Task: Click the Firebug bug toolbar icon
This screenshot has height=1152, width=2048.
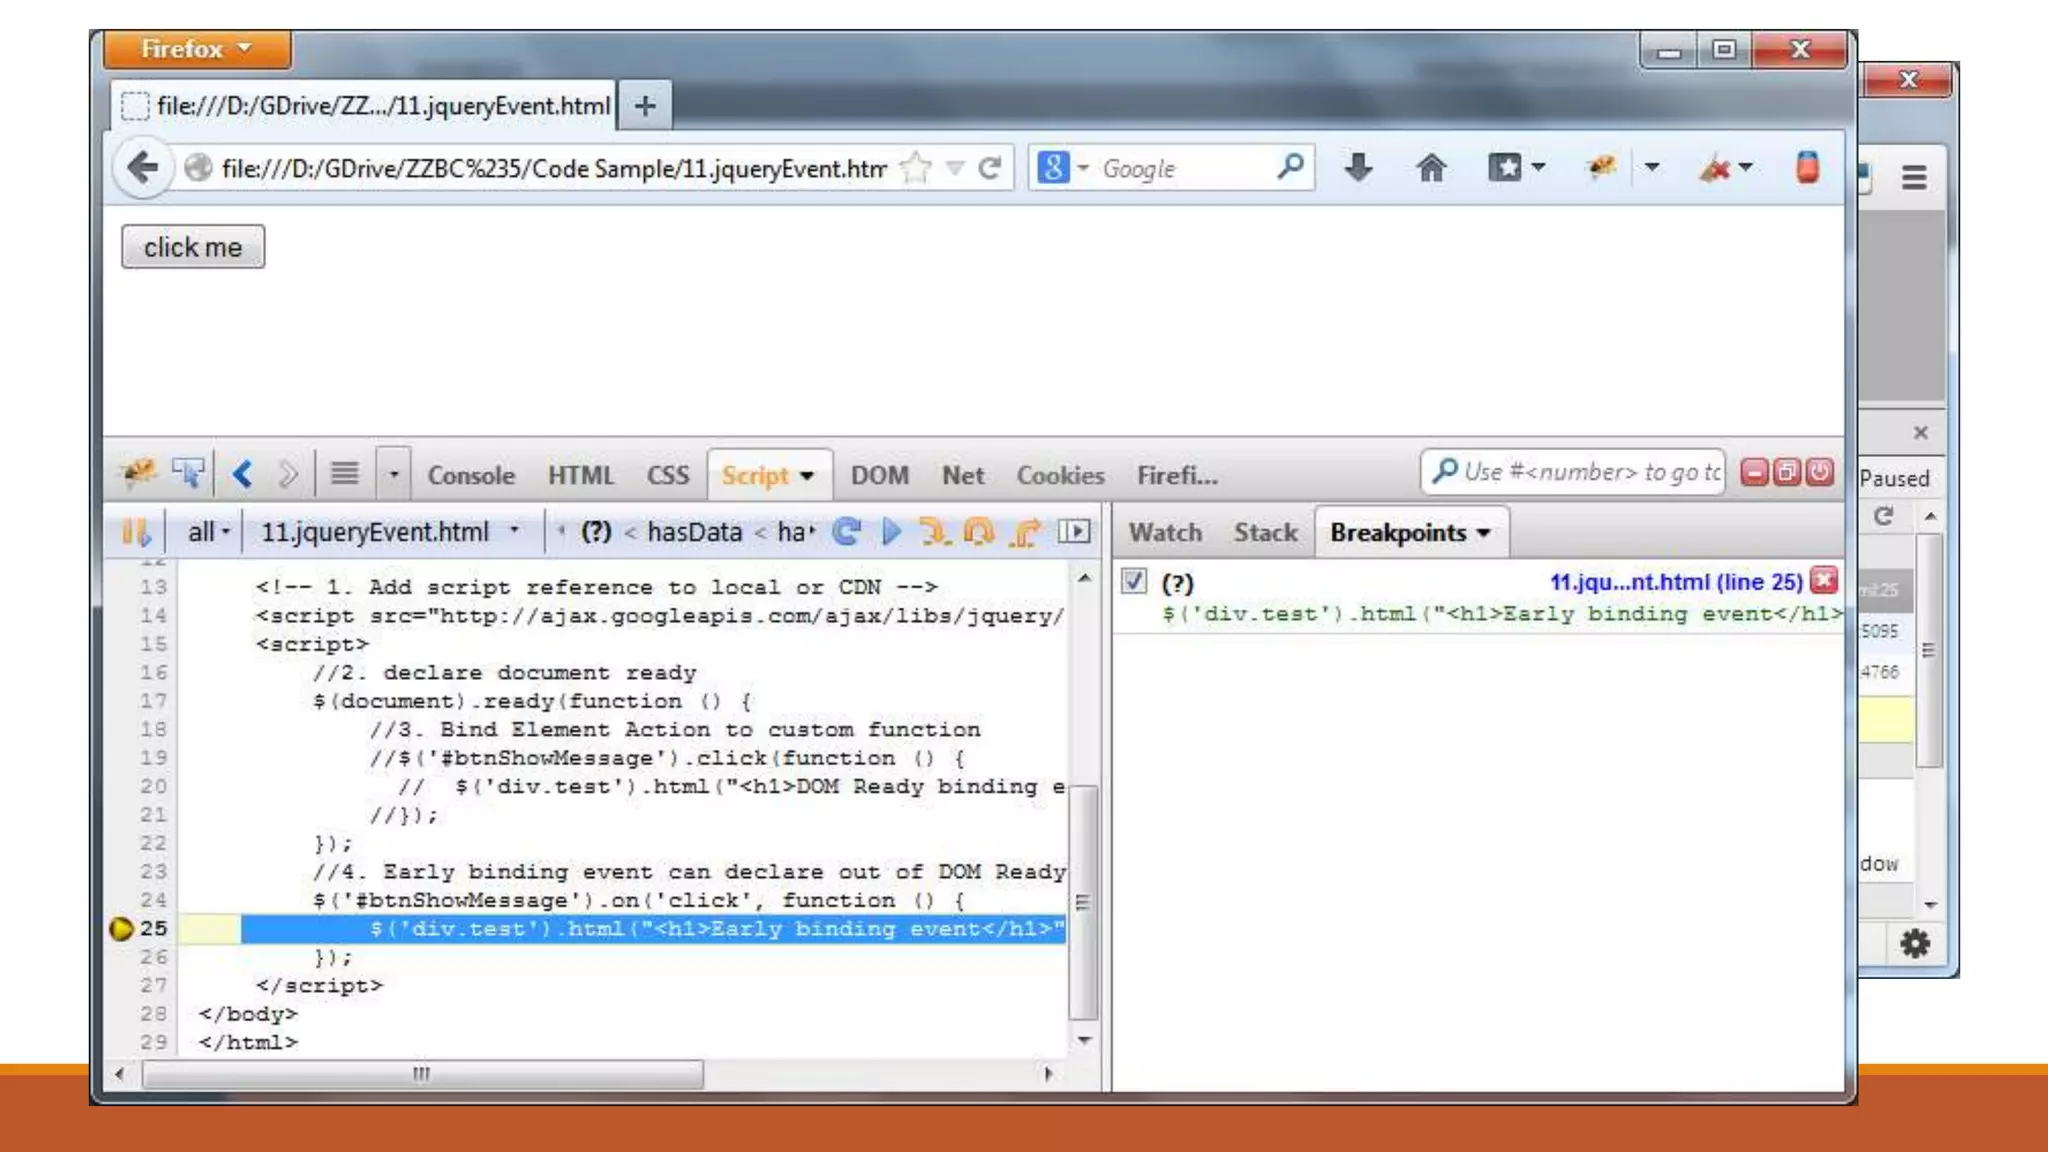Action: pyautogui.click(x=1602, y=167)
